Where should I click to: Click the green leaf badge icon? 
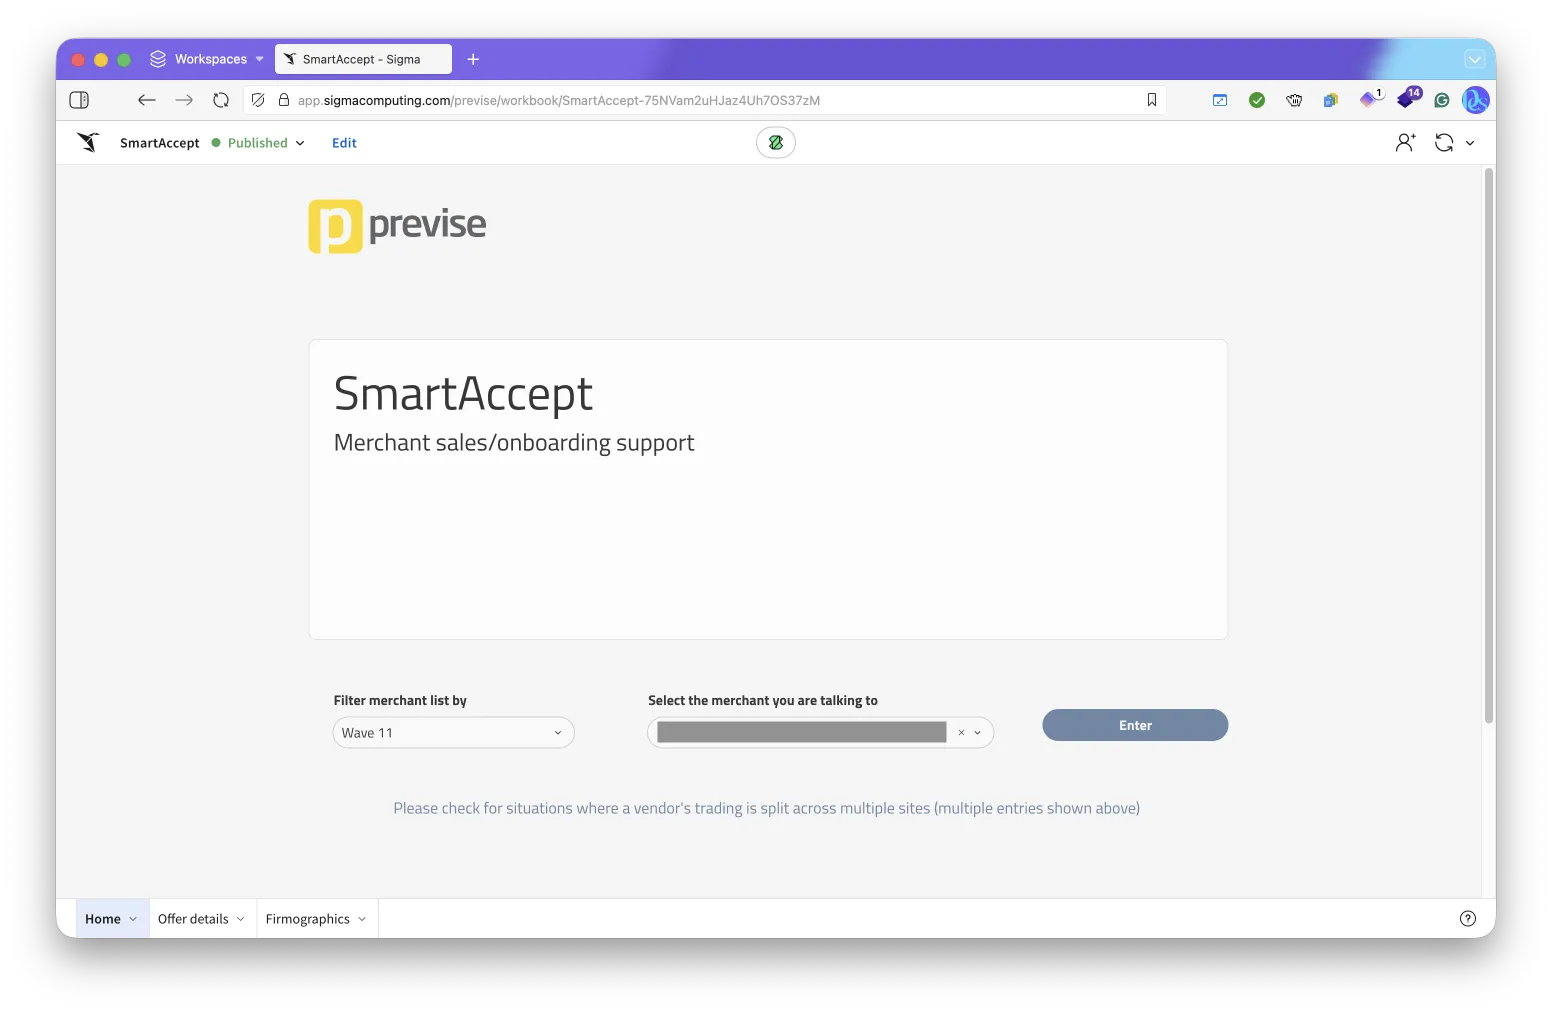(x=775, y=143)
